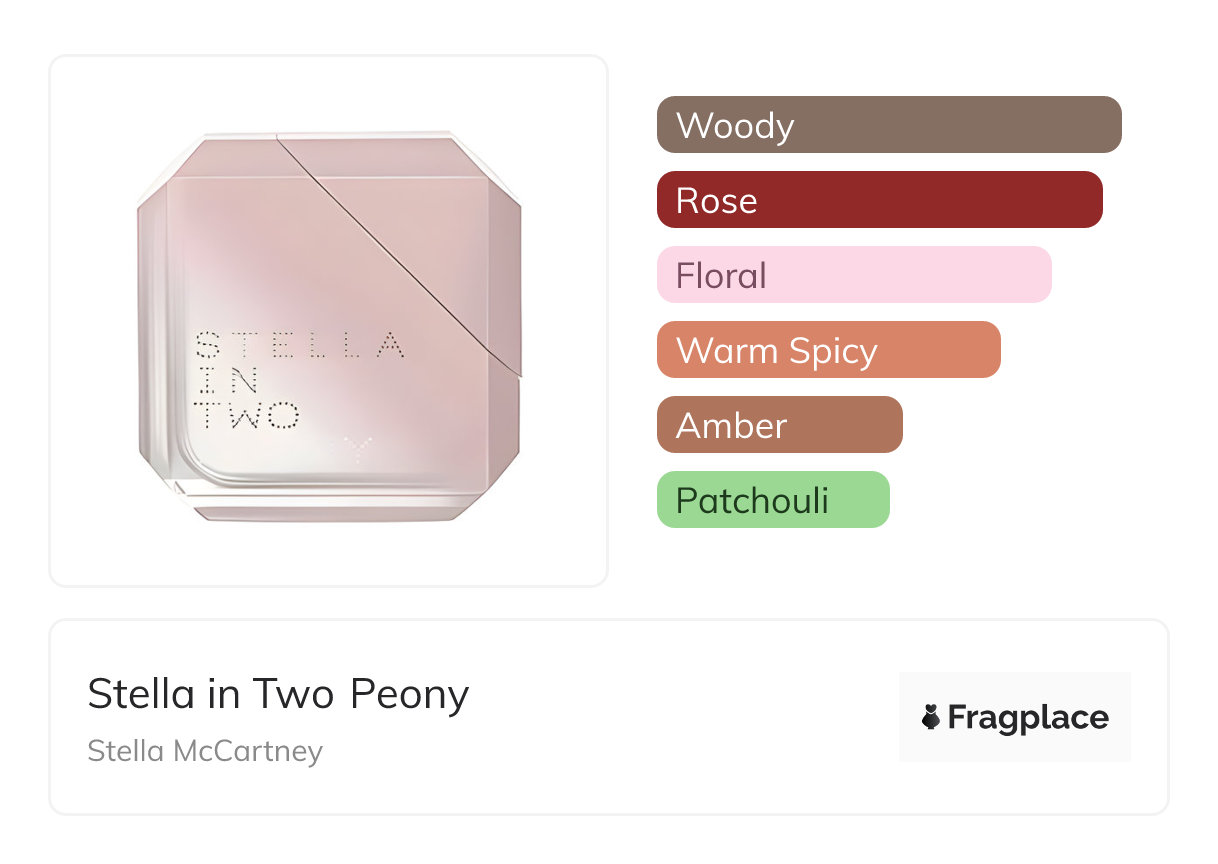Click the 'Stella in Two' title text
This screenshot has height=864, width=1218.
pos(212,694)
